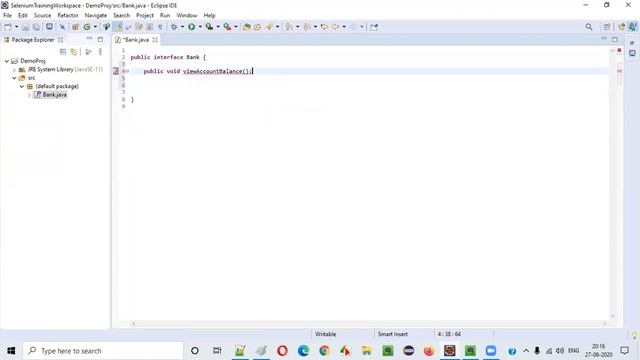Click the Save All toolbar icon
The height and width of the screenshot is (360, 640).
[x=36, y=27]
